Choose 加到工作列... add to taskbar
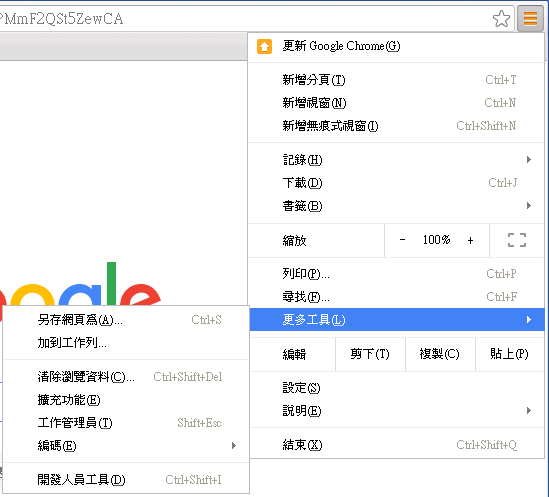Image resolution: width=549 pixels, height=497 pixels. coord(126,343)
